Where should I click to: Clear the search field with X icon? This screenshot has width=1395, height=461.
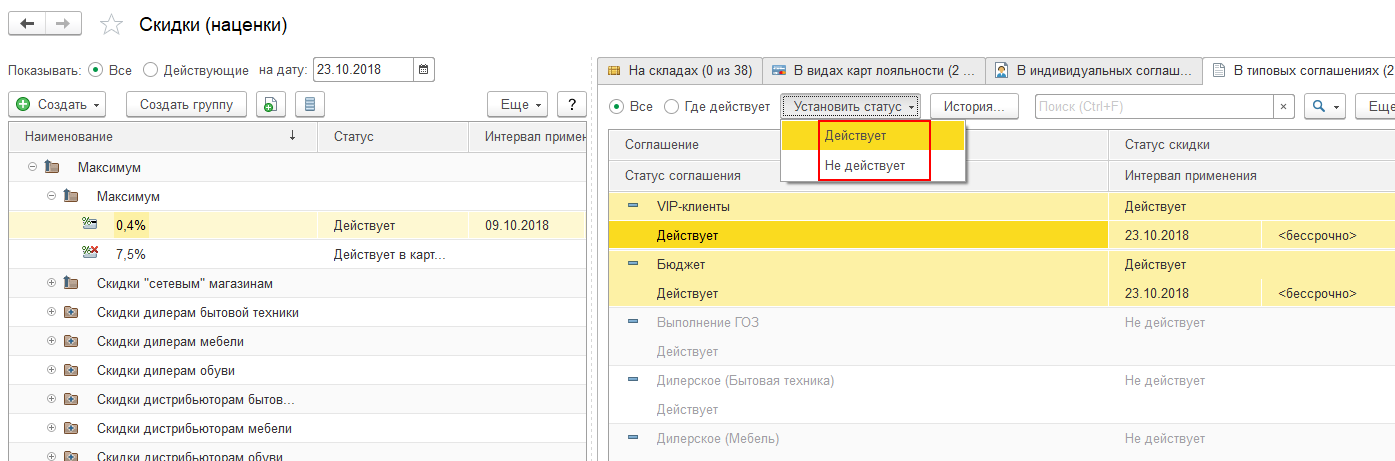[x=1283, y=106]
